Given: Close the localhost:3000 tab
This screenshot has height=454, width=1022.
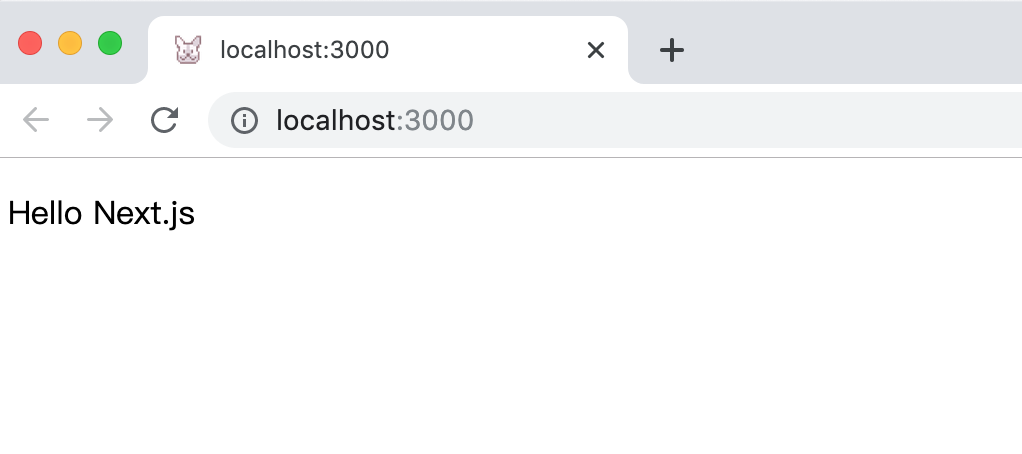Looking at the screenshot, I should point(596,50).
